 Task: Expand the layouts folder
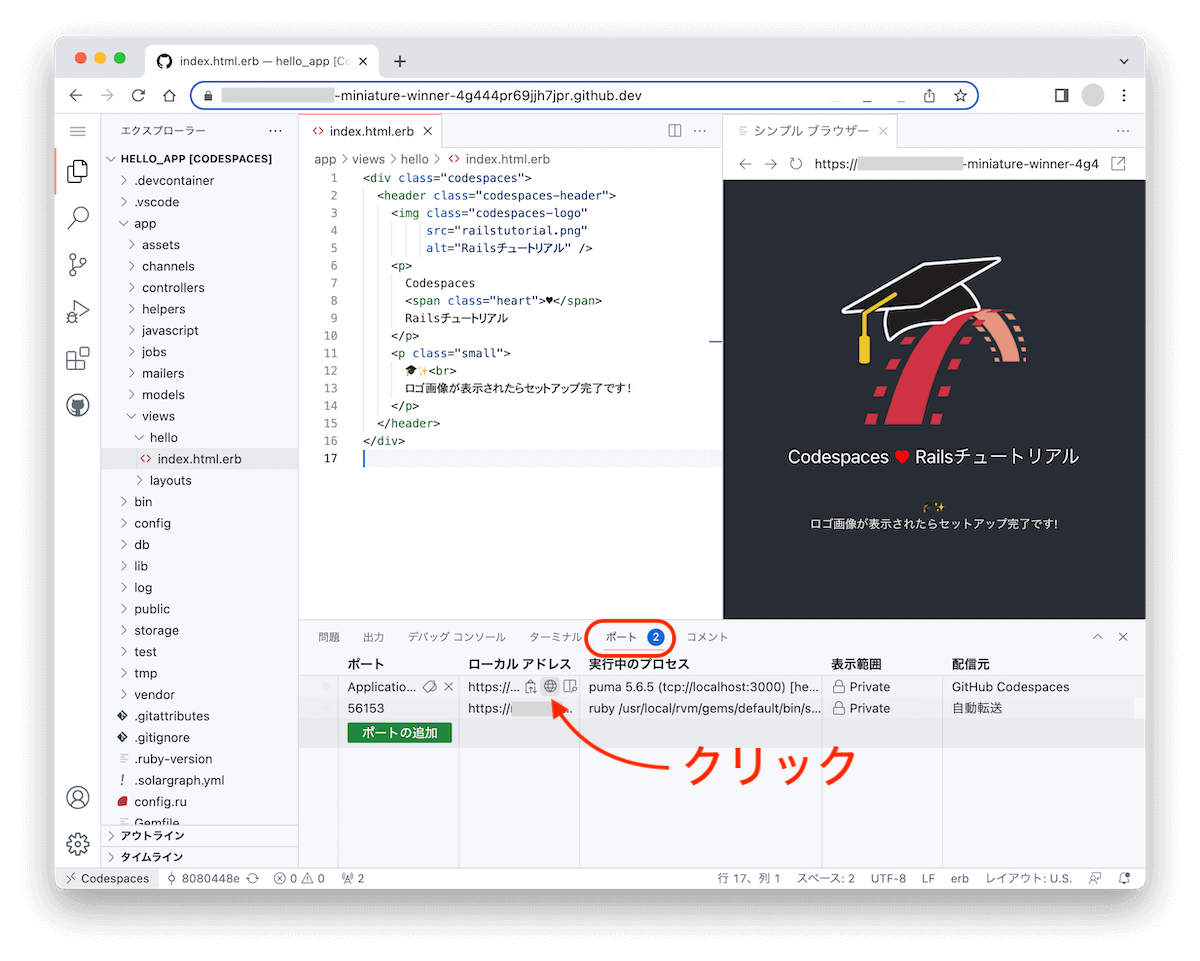170,480
